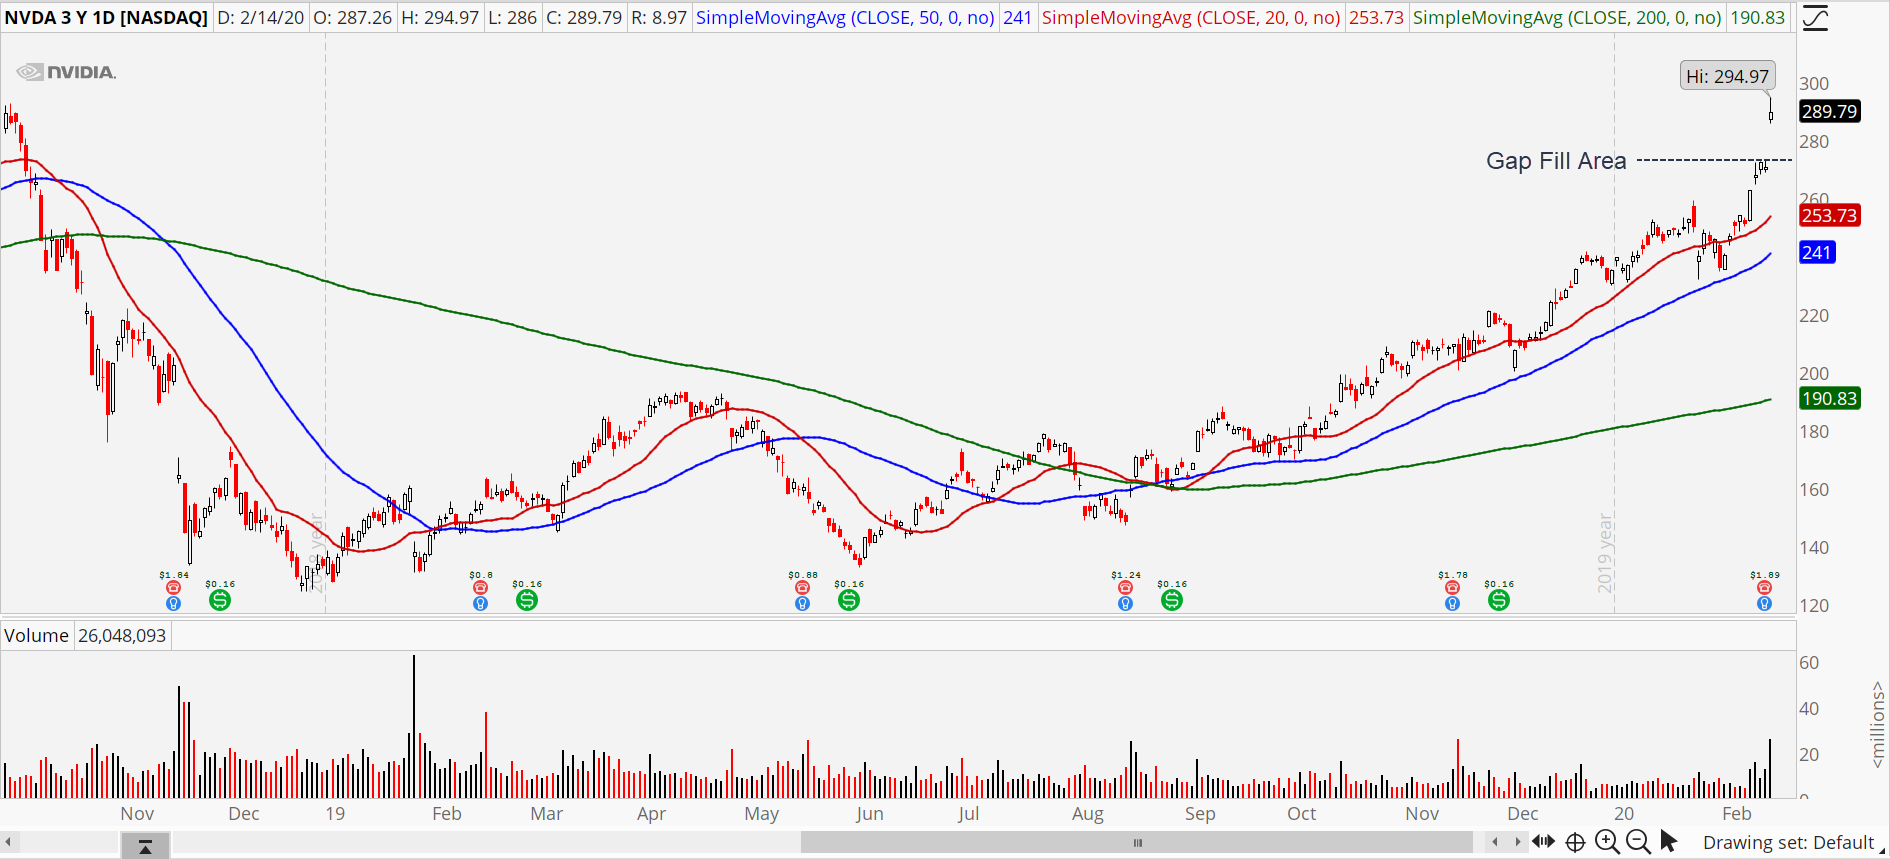Click the green dividend icon before the Dec axis label

[1499, 600]
